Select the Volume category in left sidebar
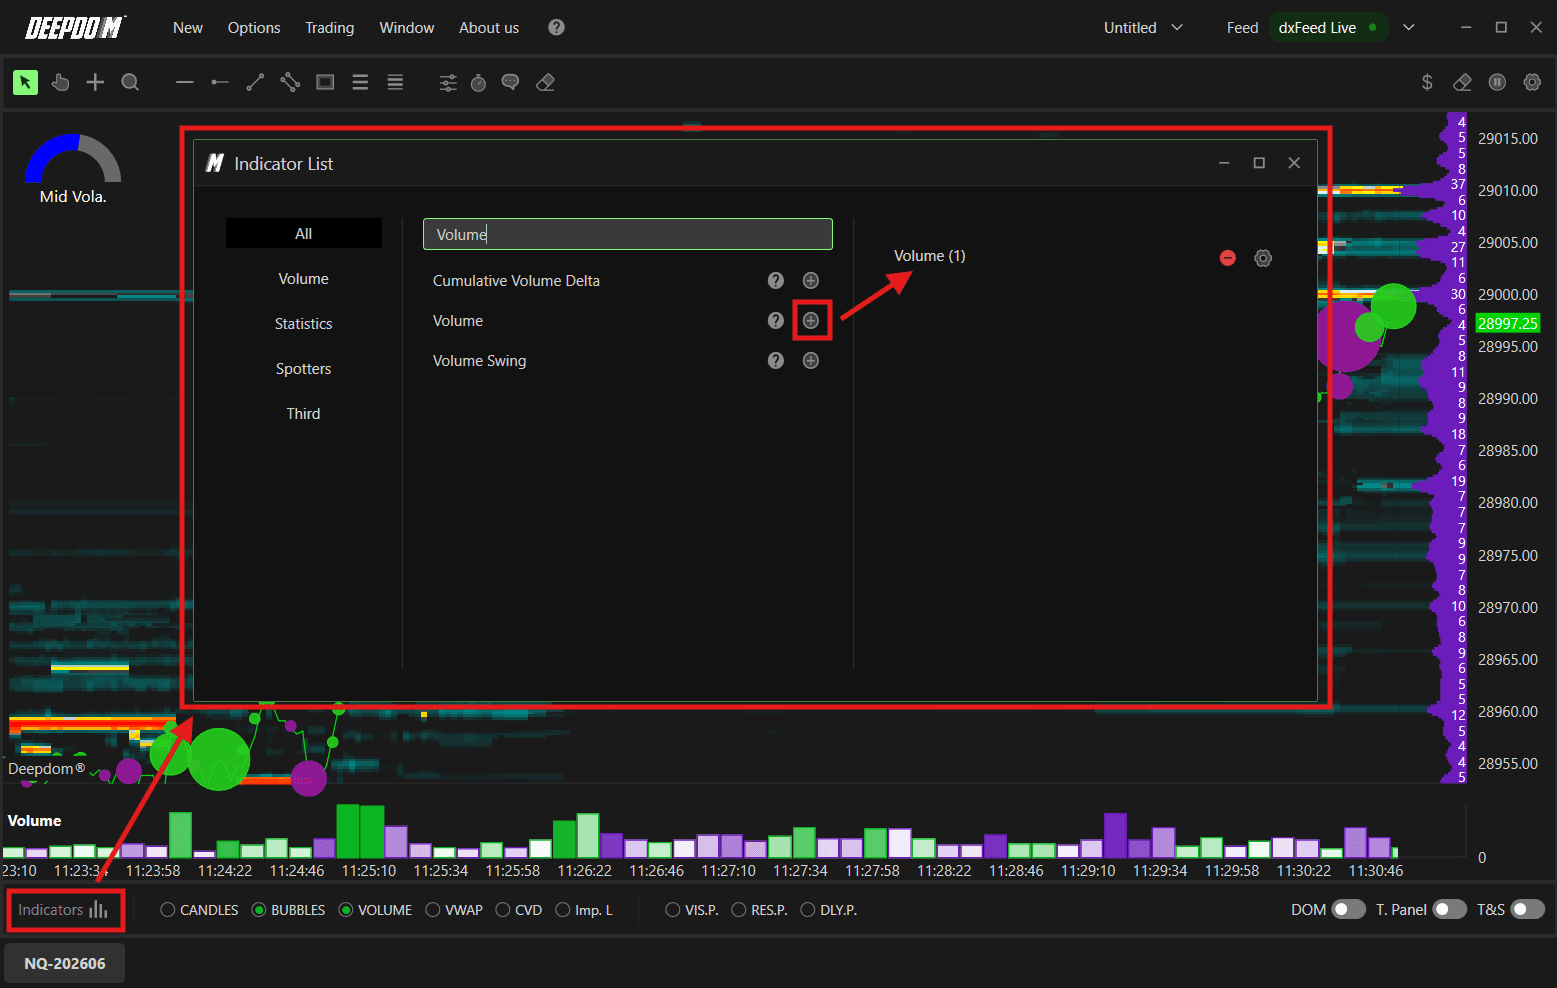This screenshot has height=988, width=1557. 304,279
